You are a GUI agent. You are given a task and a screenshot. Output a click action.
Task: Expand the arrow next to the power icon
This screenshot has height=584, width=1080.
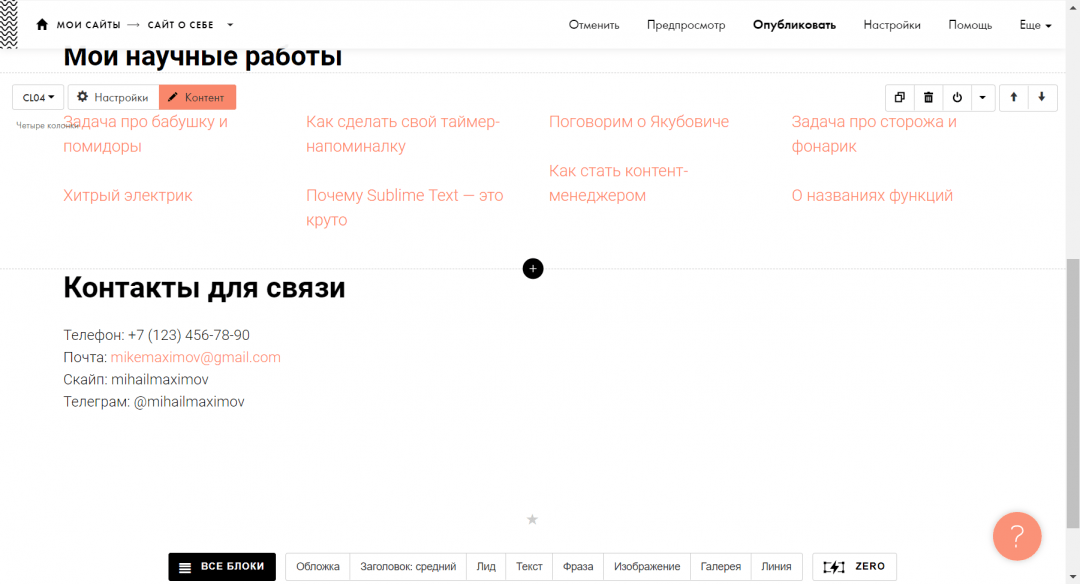(x=982, y=97)
